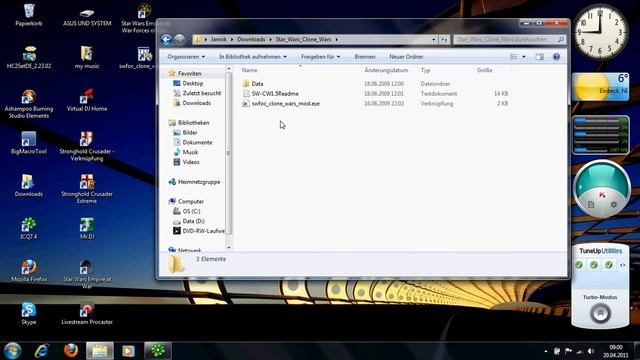Image resolution: width=640 pixels, height=360 pixels.
Task: Open the Windows Start orb
Action: (13, 351)
